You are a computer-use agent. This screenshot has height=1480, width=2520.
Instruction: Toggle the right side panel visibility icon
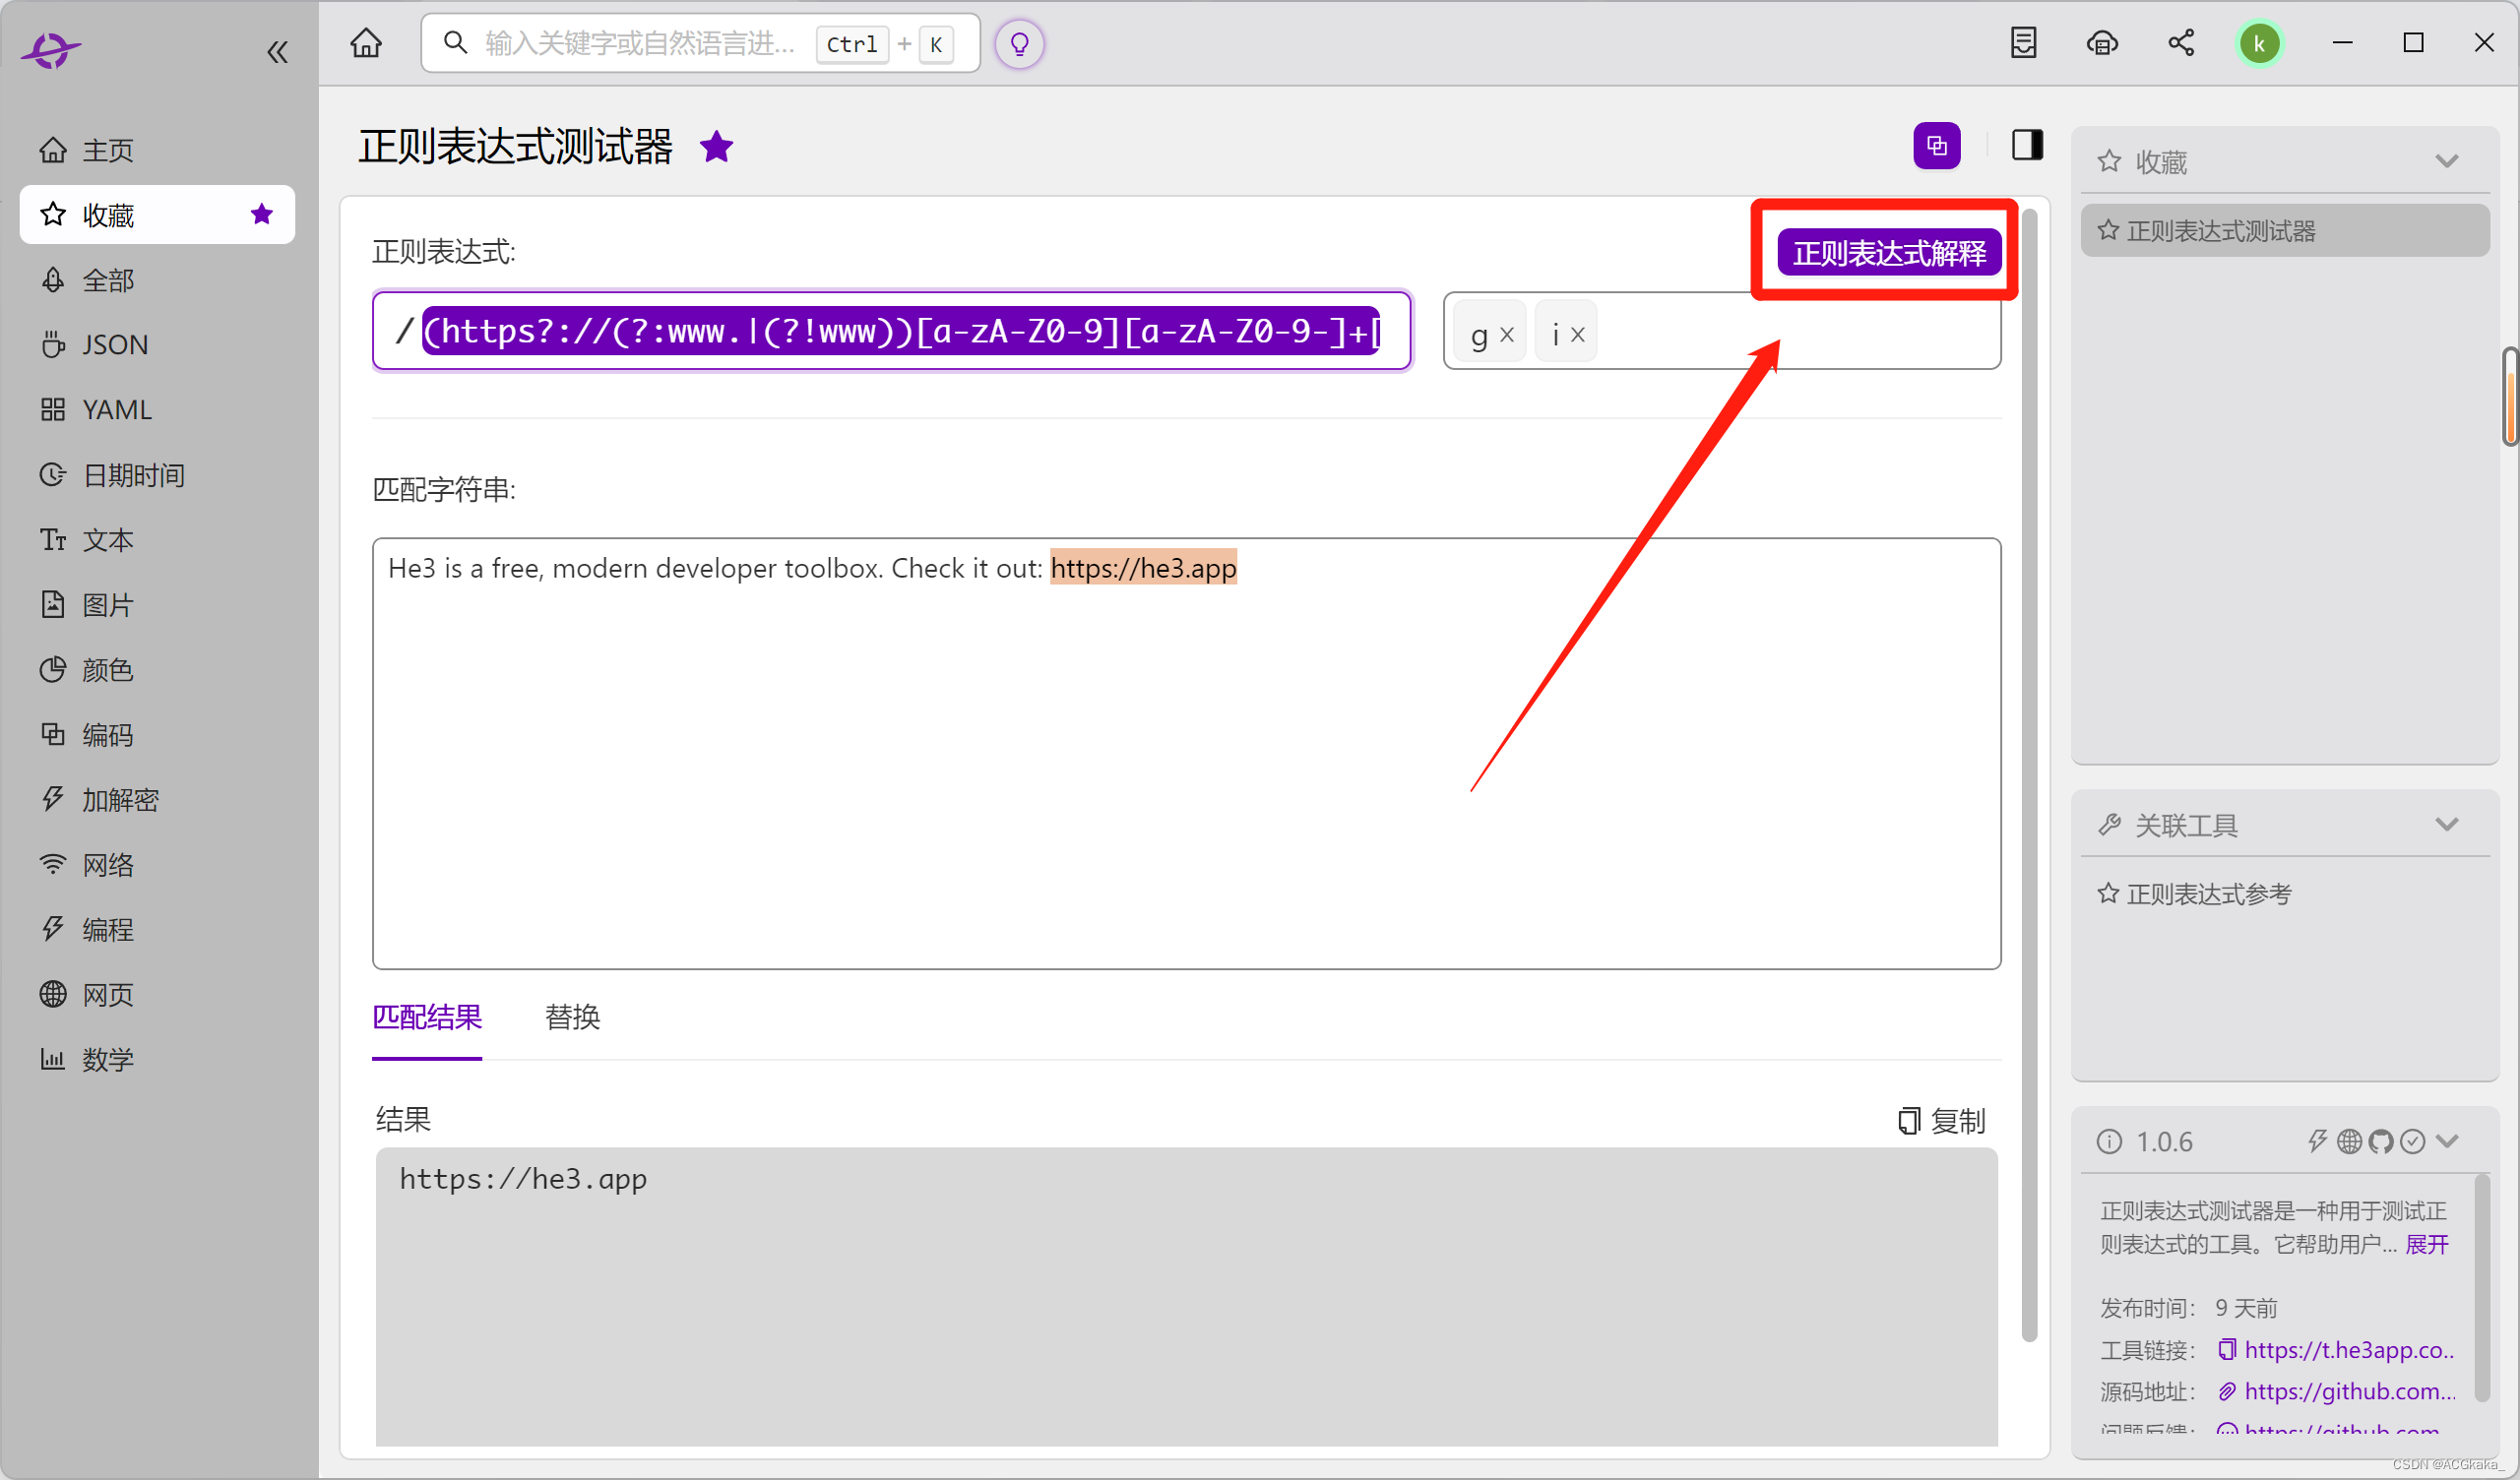pyautogui.click(x=2027, y=146)
